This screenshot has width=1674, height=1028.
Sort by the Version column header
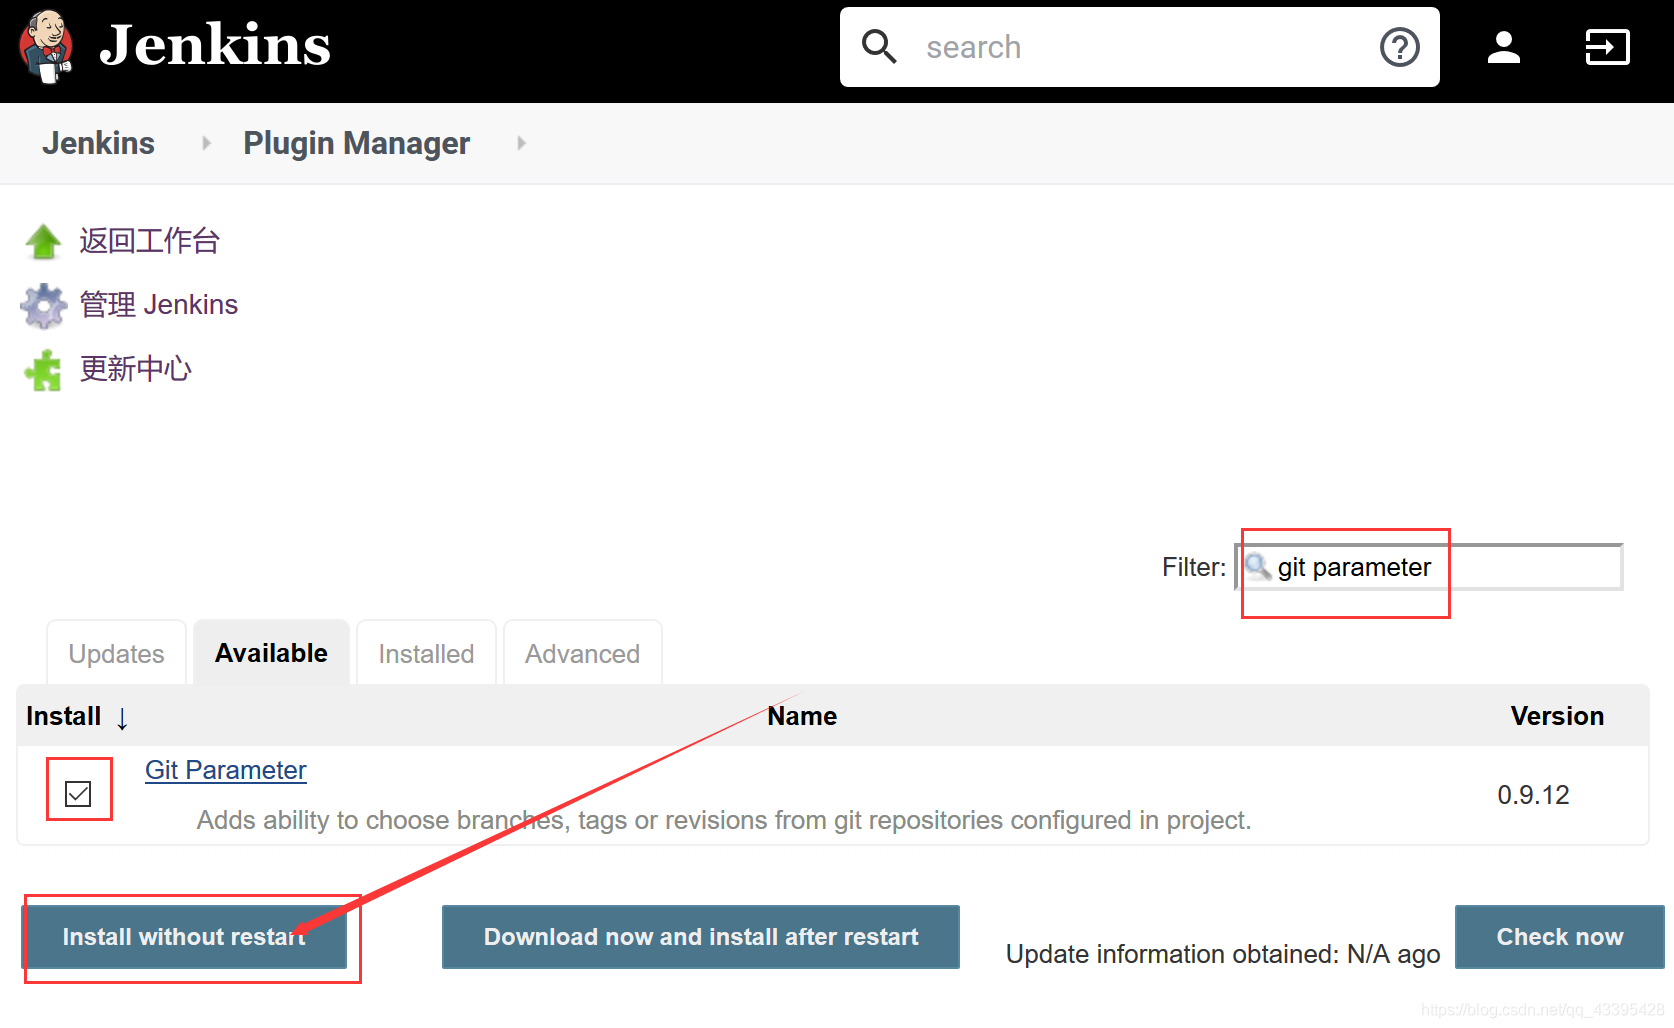1557,716
